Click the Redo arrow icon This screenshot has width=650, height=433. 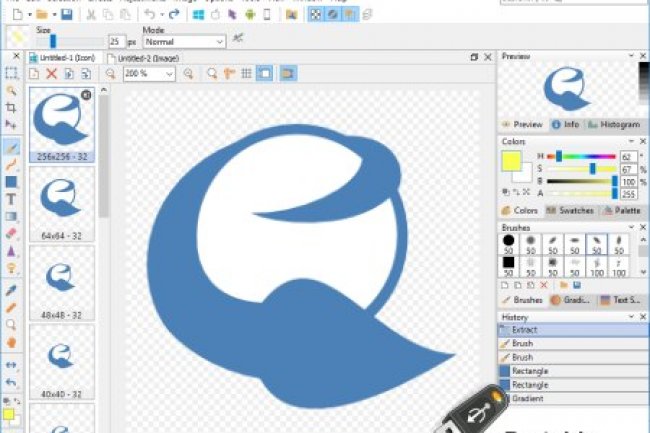pos(174,15)
